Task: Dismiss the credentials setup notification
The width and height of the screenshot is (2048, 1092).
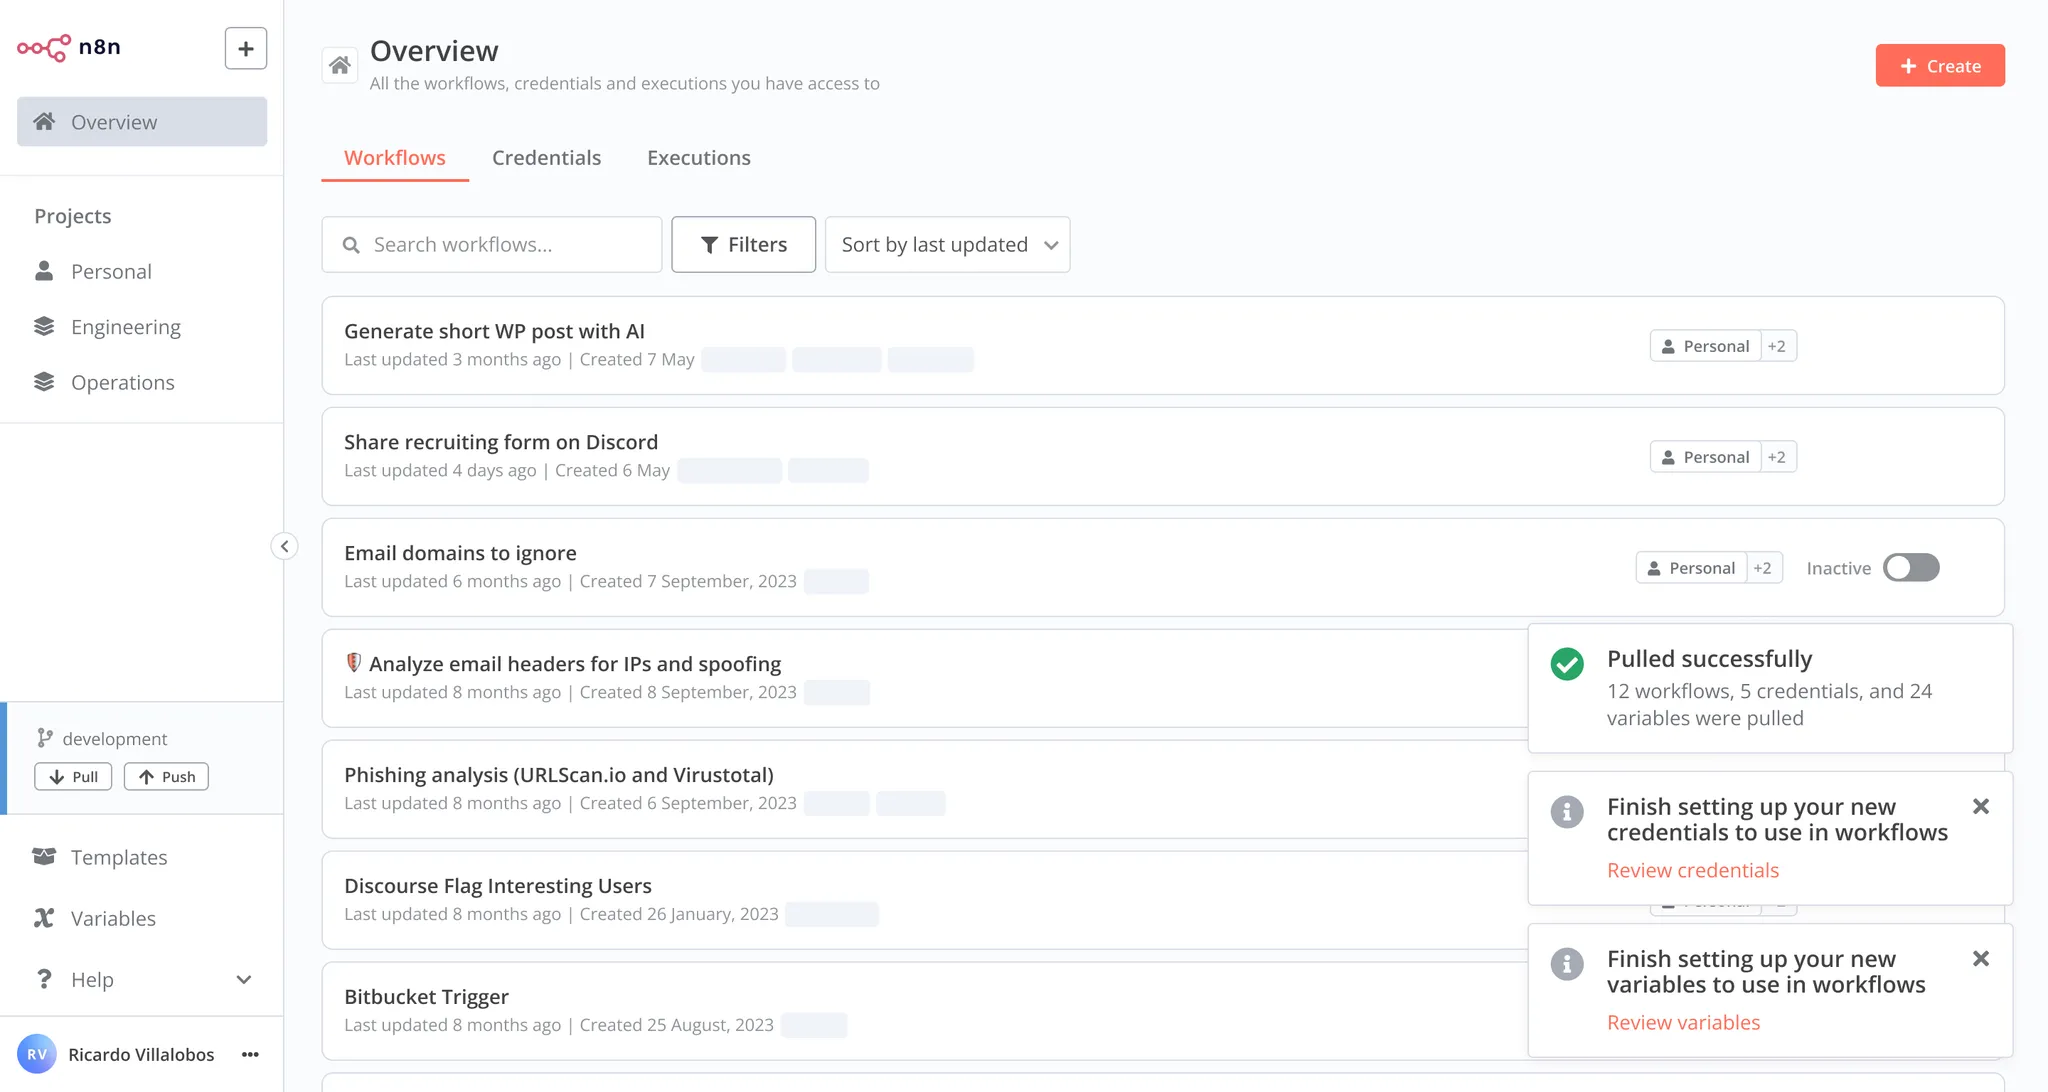Action: pyautogui.click(x=1981, y=806)
